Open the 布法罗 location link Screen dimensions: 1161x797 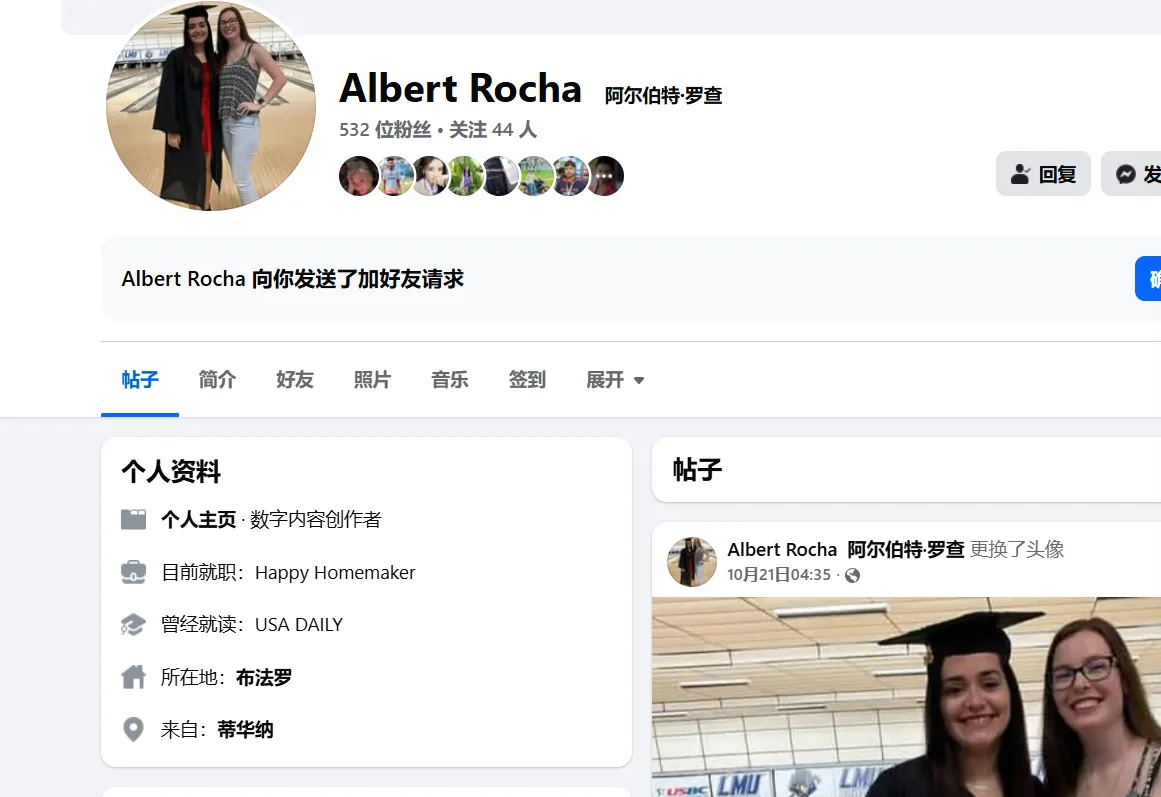click(x=264, y=677)
